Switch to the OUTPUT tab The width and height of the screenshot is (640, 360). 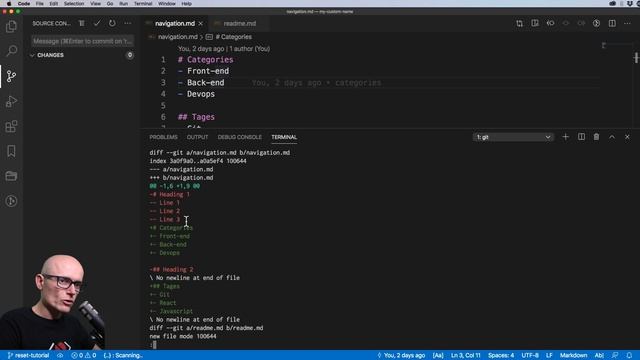click(x=197, y=137)
